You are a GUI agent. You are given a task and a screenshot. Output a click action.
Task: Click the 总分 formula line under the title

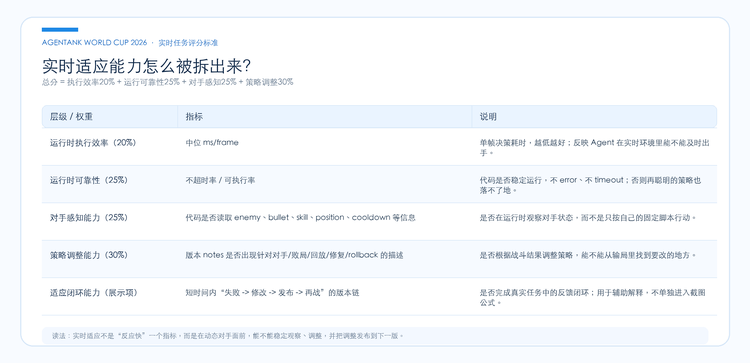[167, 82]
